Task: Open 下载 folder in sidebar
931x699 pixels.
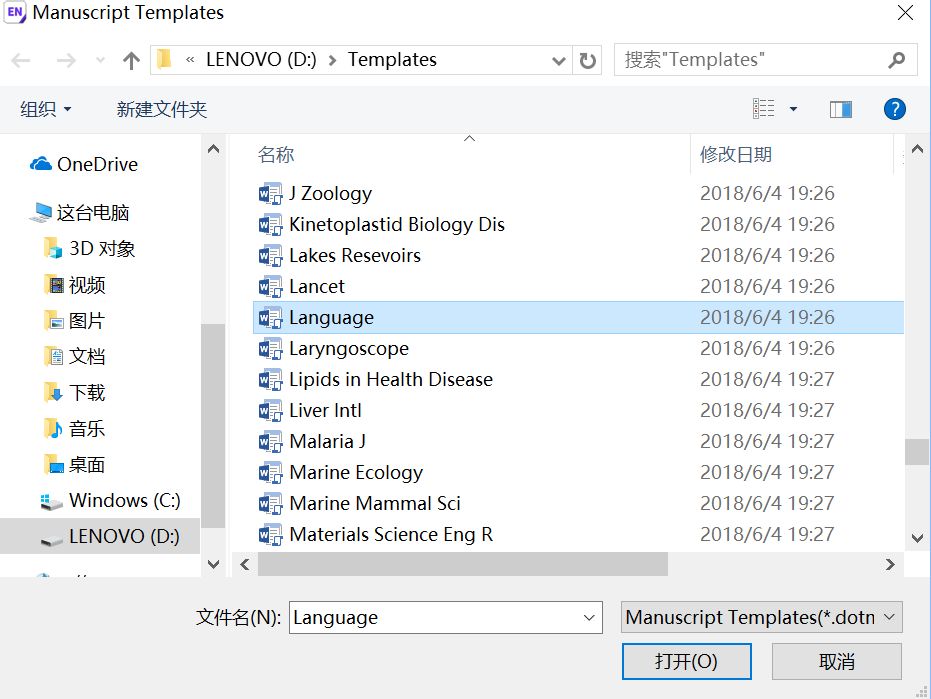Action: pos(75,393)
